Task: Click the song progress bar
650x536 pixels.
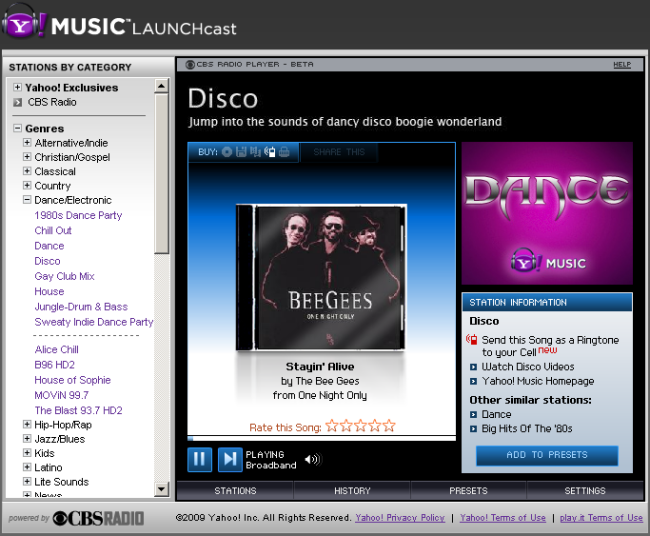Action: click(x=322, y=438)
